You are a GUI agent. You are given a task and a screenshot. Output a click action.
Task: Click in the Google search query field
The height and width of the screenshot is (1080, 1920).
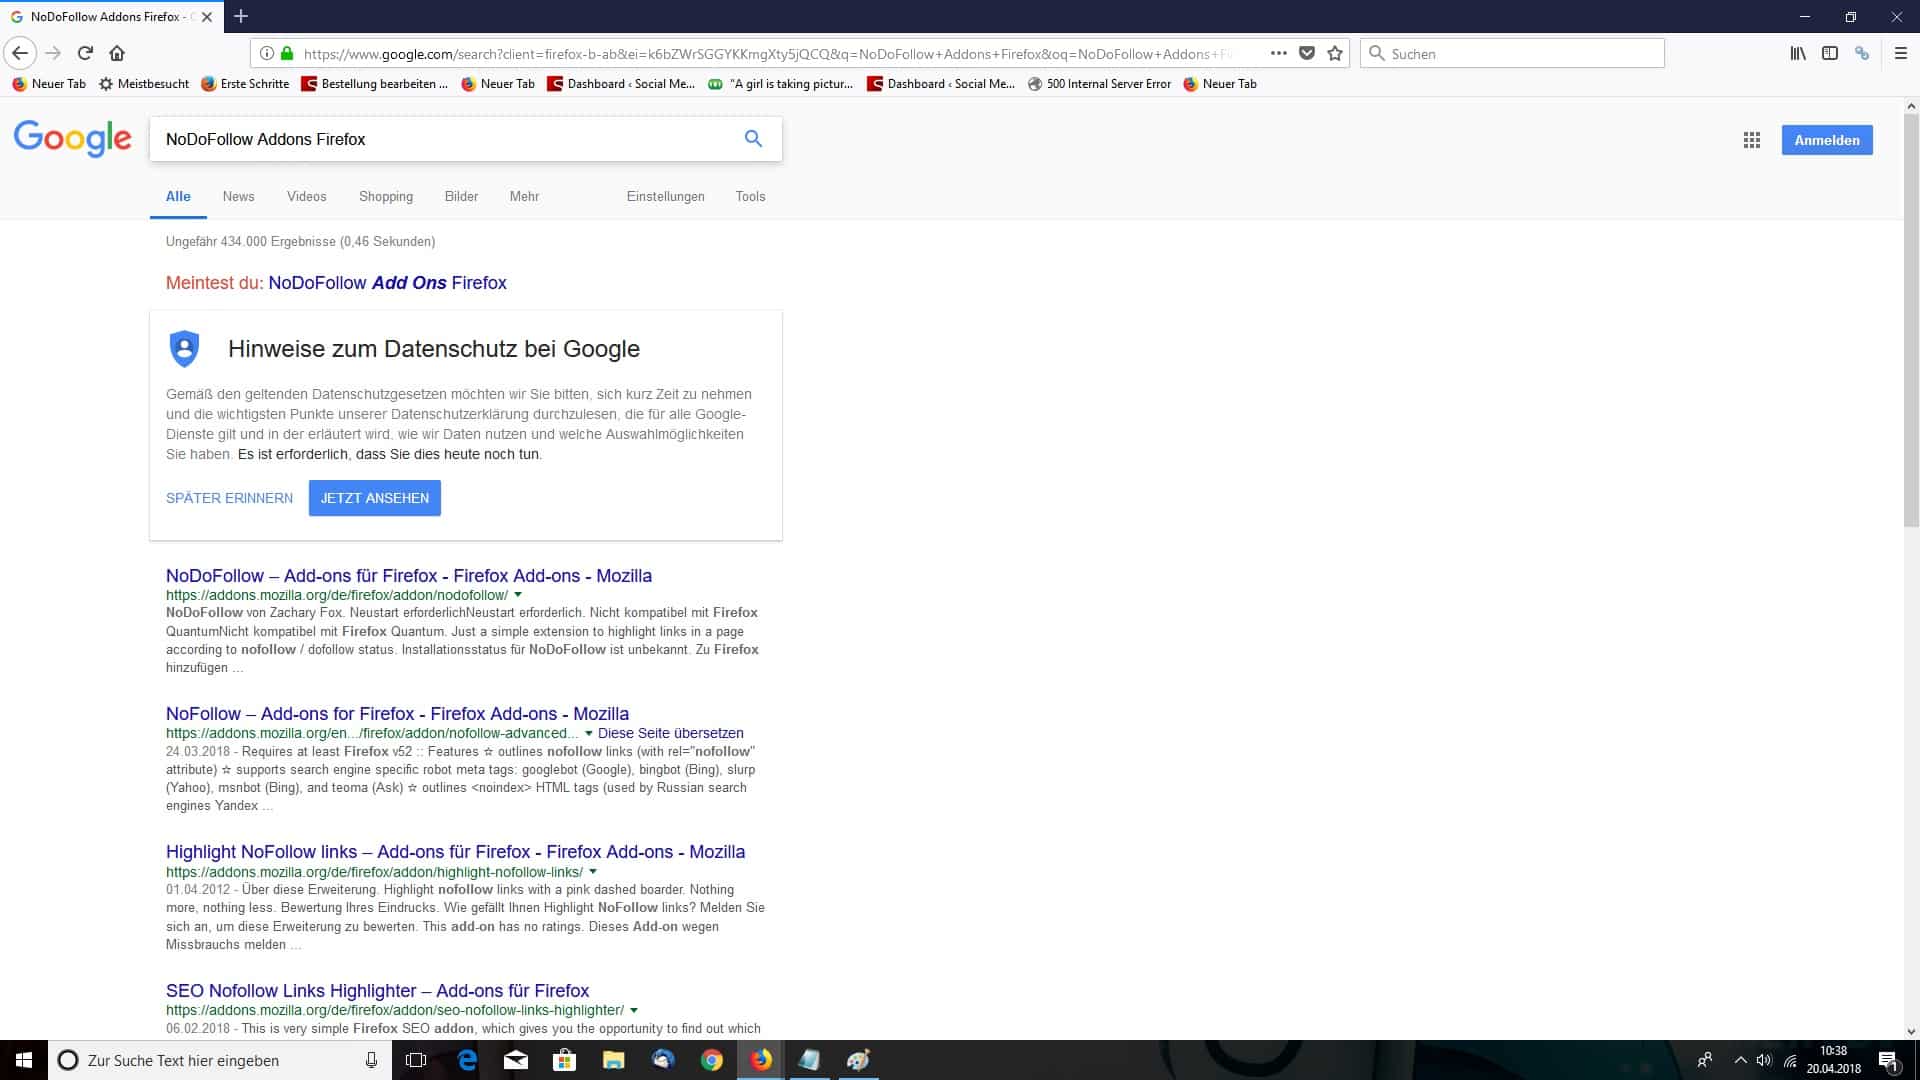pyautogui.click(x=445, y=139)
